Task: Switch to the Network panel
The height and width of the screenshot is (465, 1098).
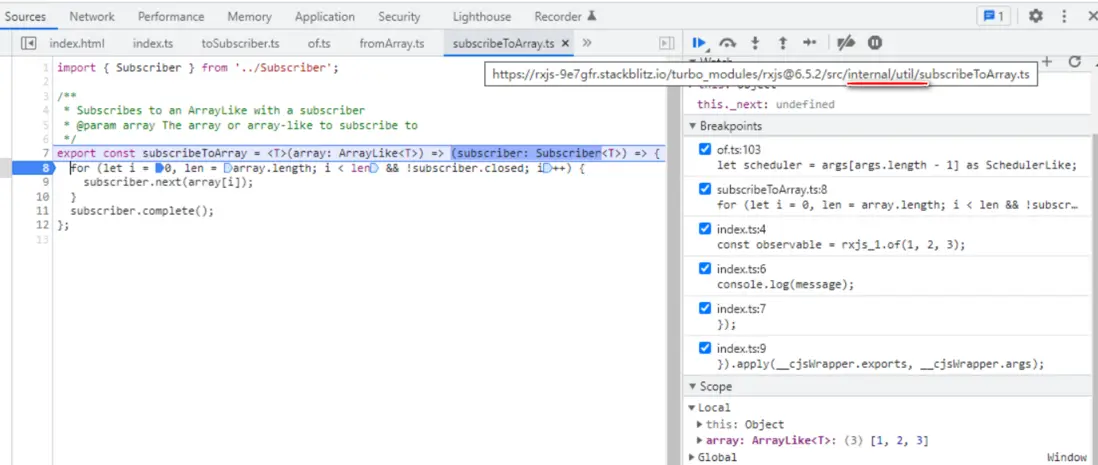Action: [x=92, y=16]
